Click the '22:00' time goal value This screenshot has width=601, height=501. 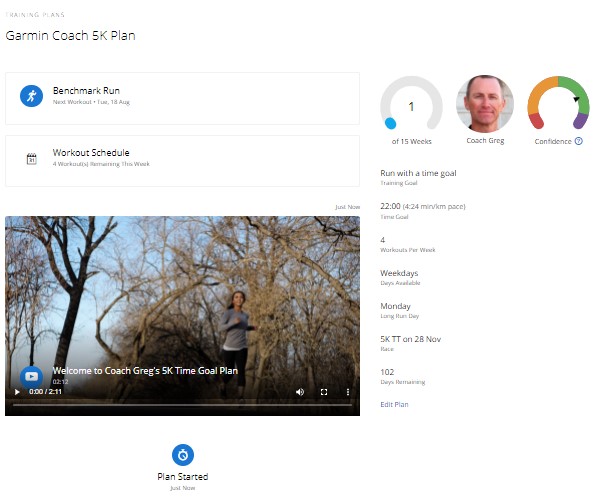390,206
